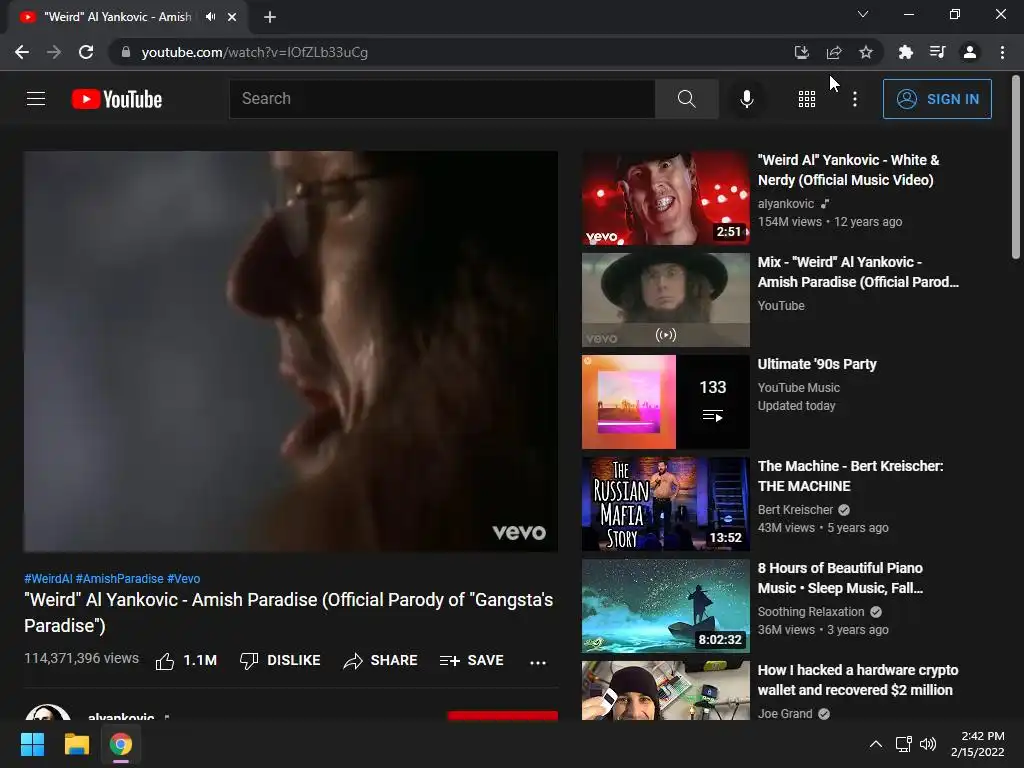Reload the page
The width and height of the screenshot is (1024, 768).
(x=86, y=52)
